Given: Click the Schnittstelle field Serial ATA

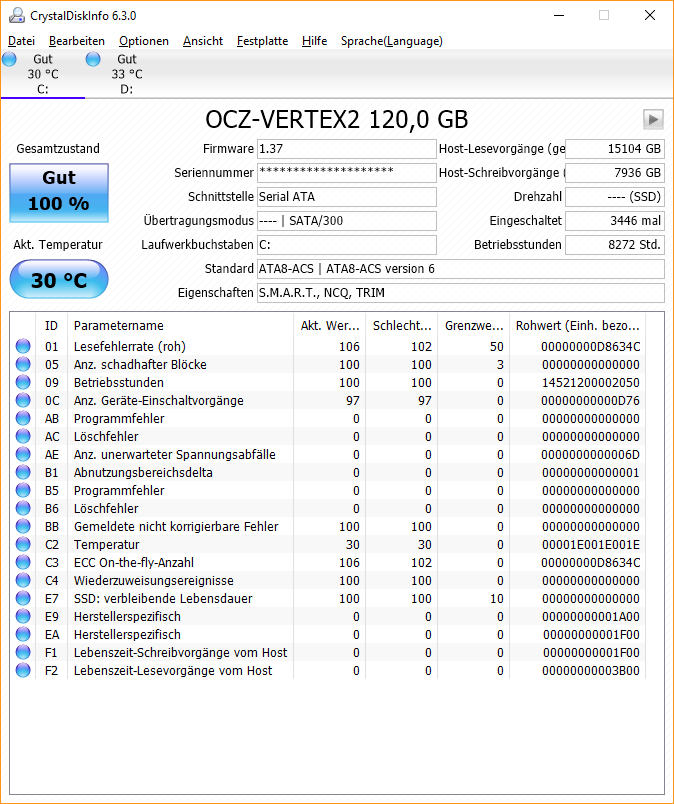Looking at the screenshot, I should pyautogui.click(x=347, y=197).
